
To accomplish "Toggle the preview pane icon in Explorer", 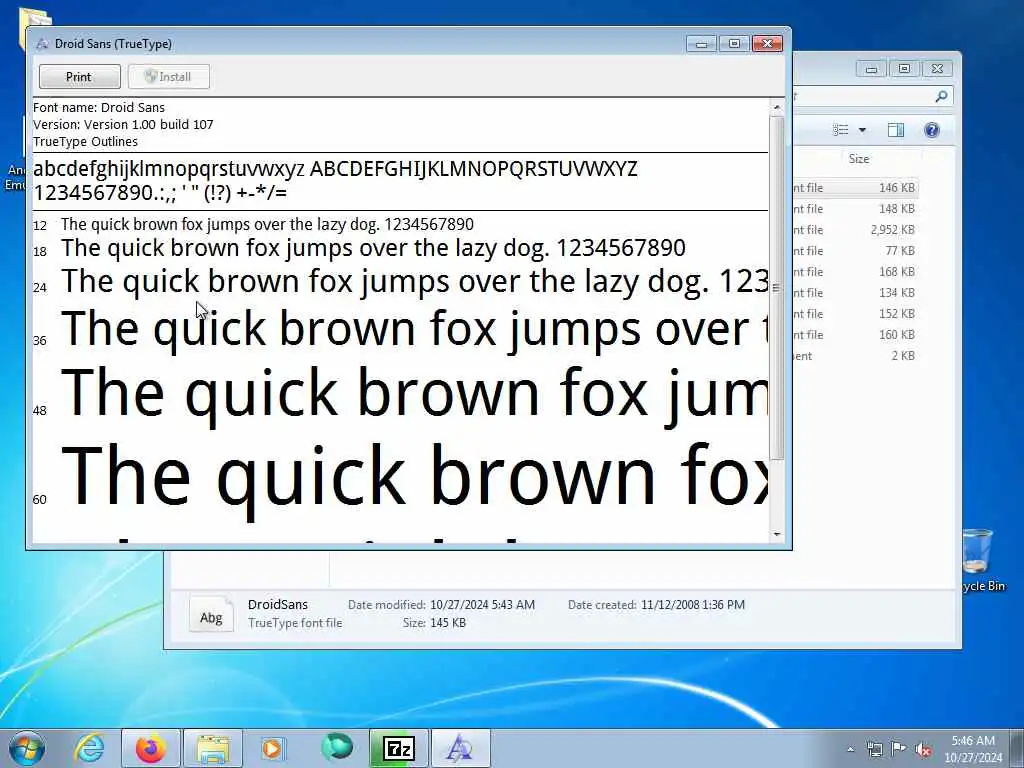I will tap(896, 130).
